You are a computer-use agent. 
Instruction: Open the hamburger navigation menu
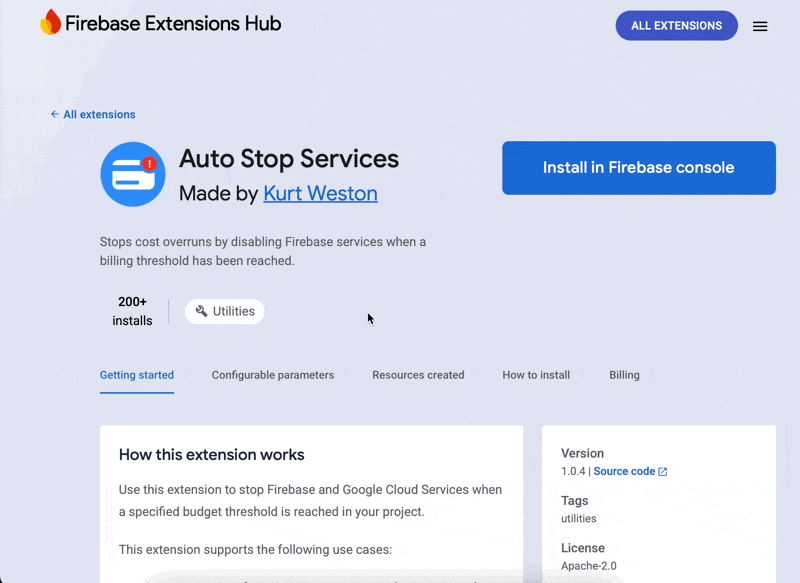click(760, 26)
